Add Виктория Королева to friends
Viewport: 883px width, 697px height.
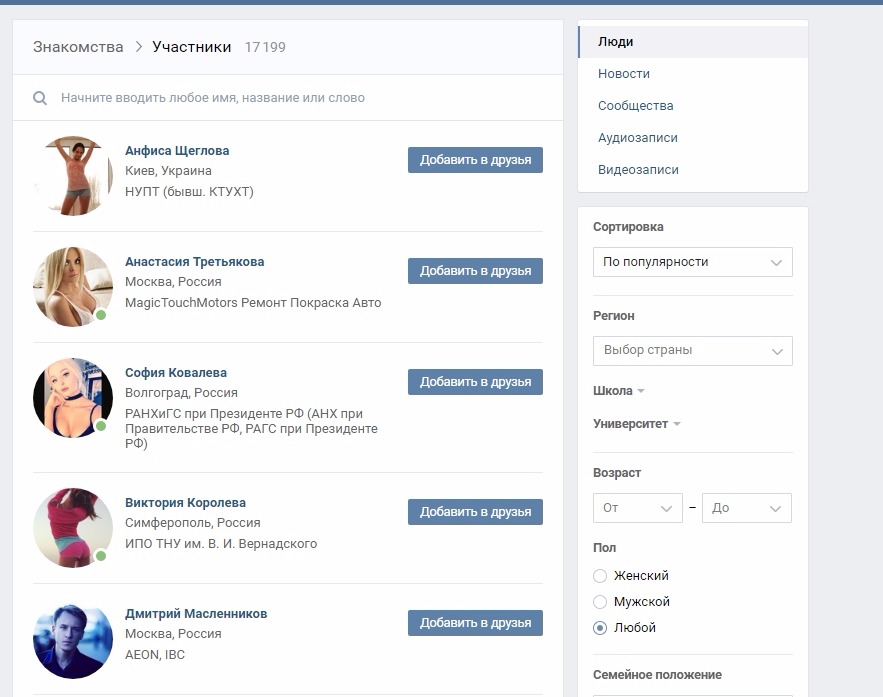475,512
